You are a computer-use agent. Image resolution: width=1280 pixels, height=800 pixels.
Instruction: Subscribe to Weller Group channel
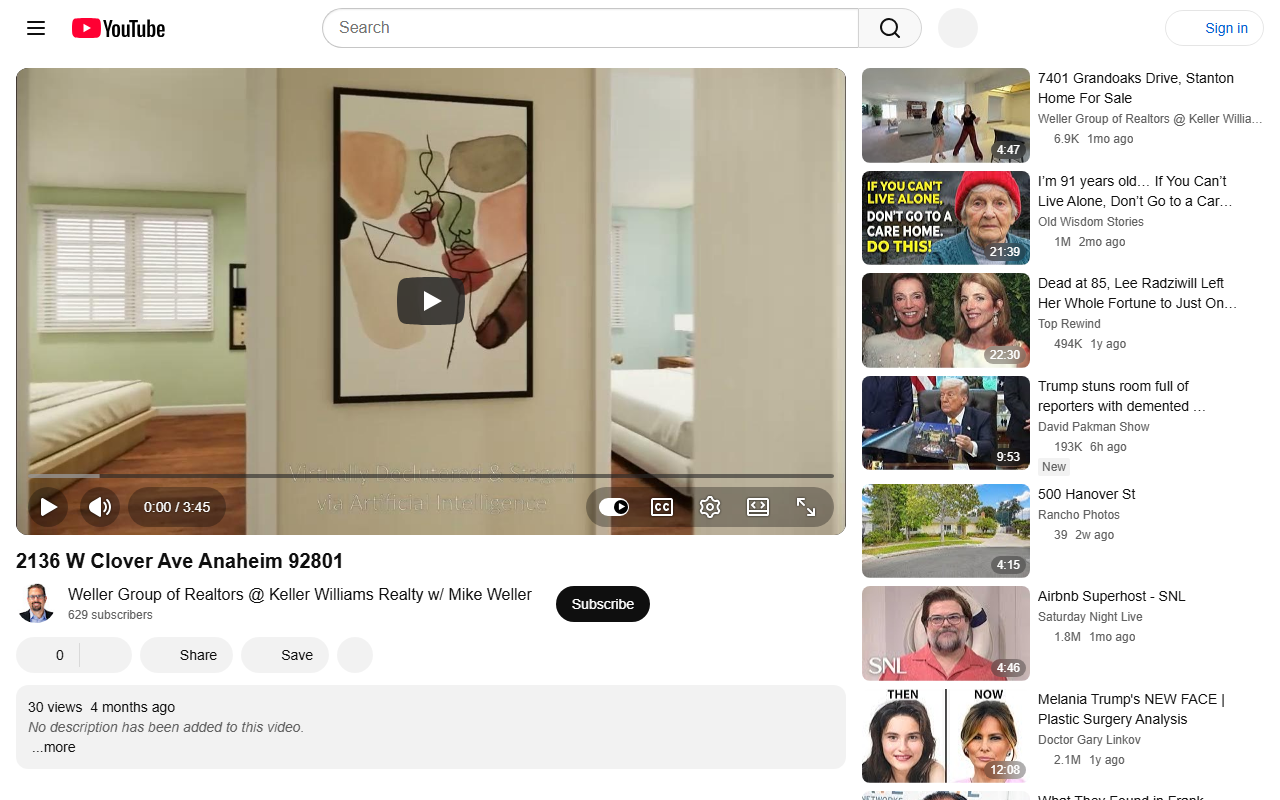point(603,604)
